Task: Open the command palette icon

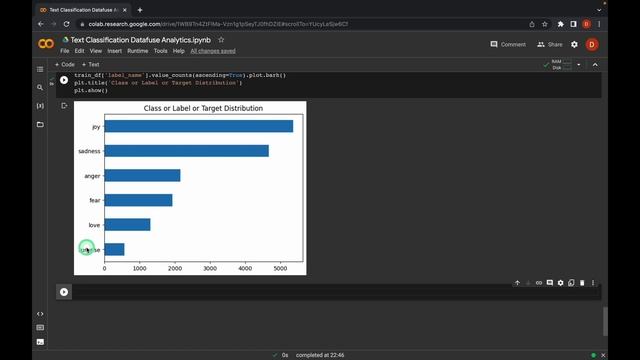Action: point(40,328)
